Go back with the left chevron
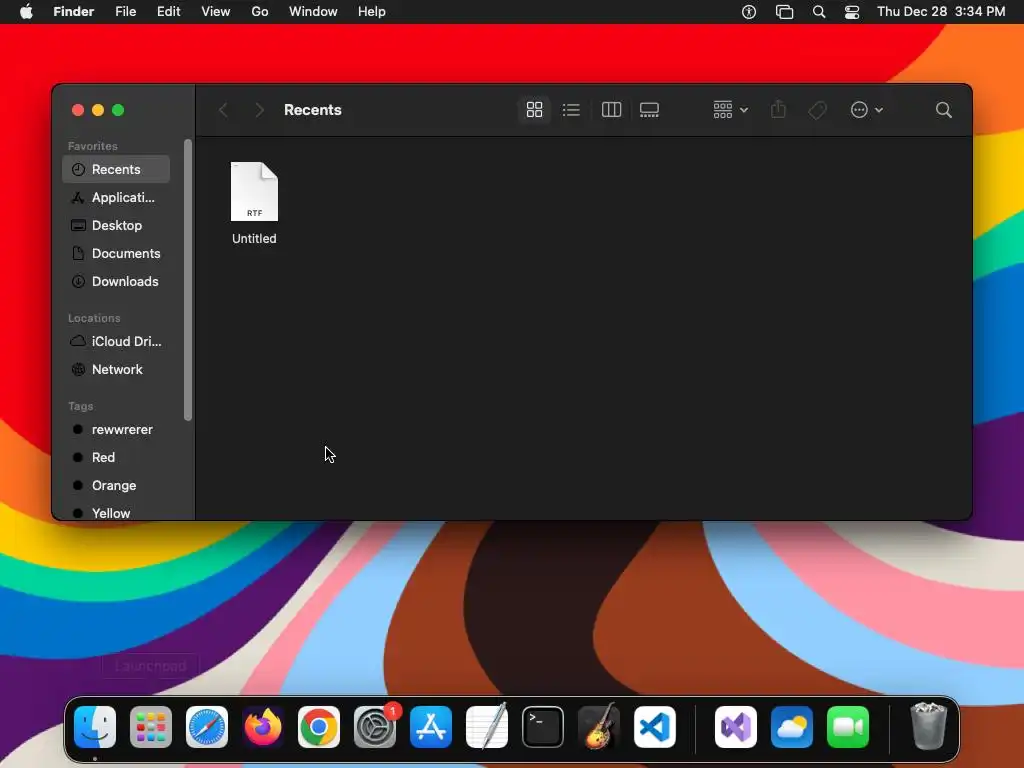 (223, 110)
